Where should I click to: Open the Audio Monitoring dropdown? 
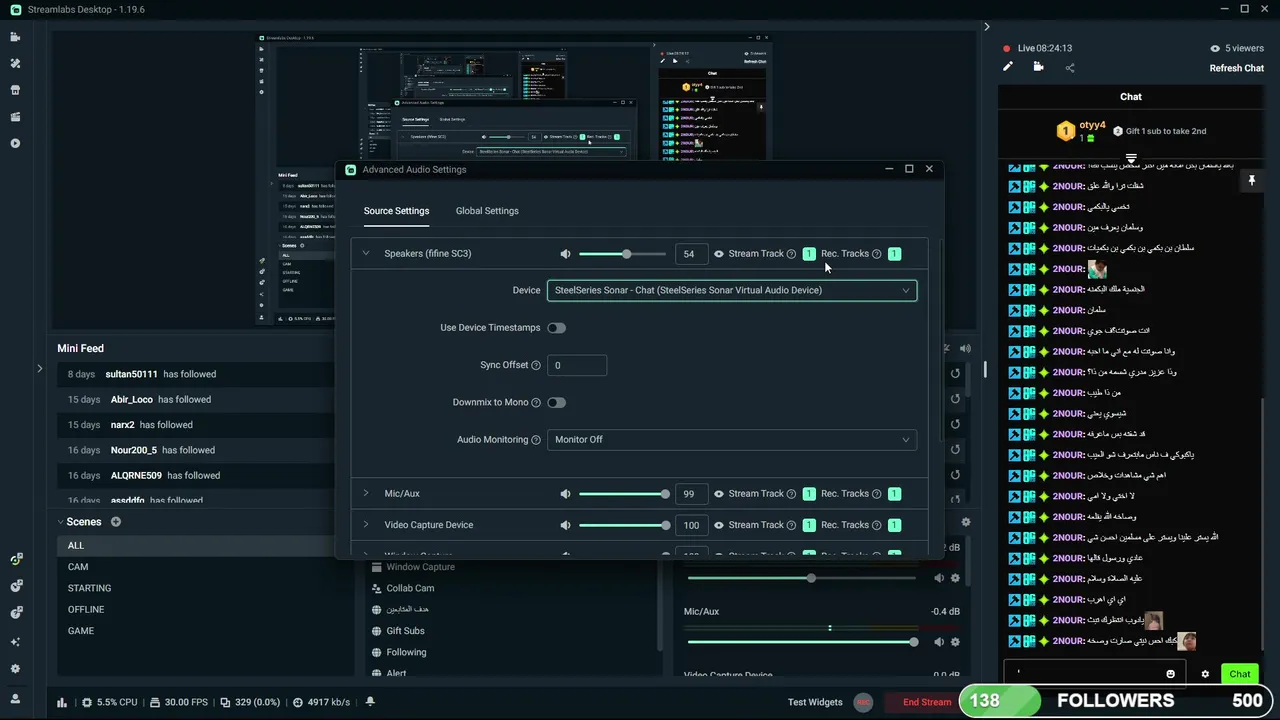coord(732,440)
